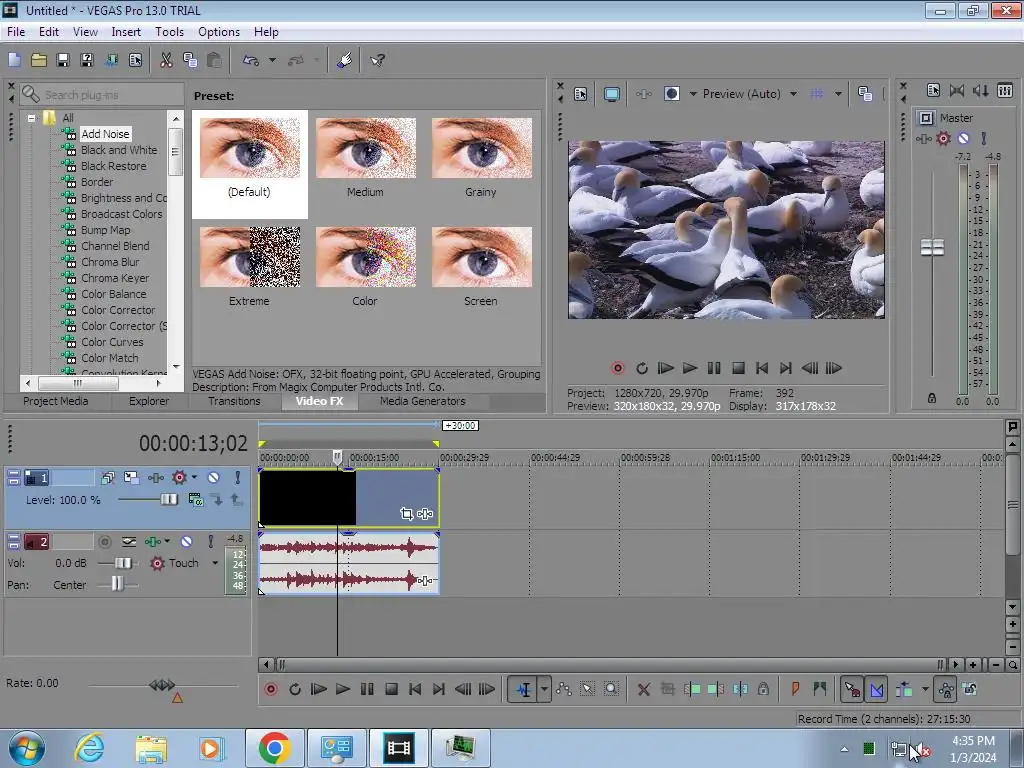Toggle Enable Snapping in timeline toolbar

pos(852,689)
